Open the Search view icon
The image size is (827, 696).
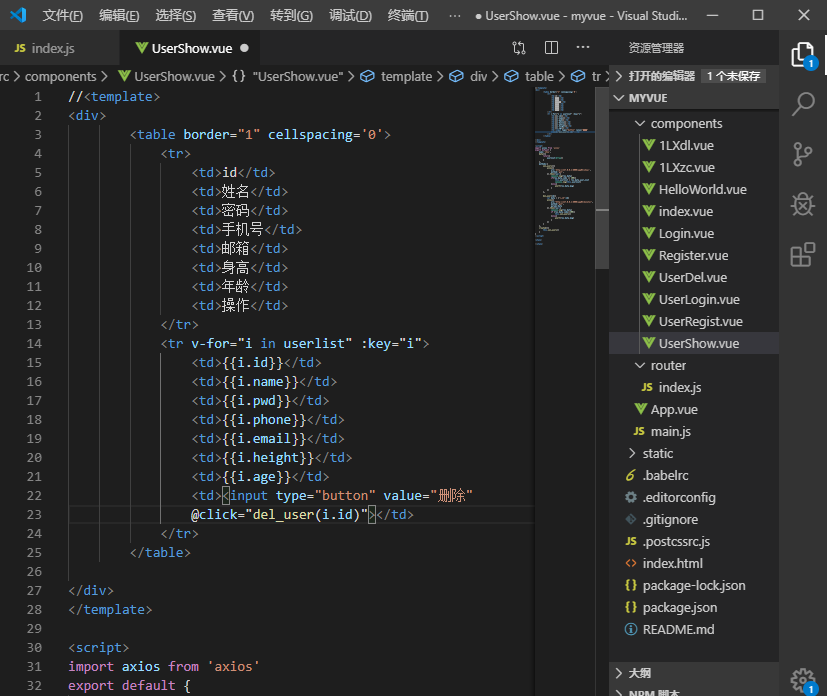pyautogui.click(x=802, y=103)
